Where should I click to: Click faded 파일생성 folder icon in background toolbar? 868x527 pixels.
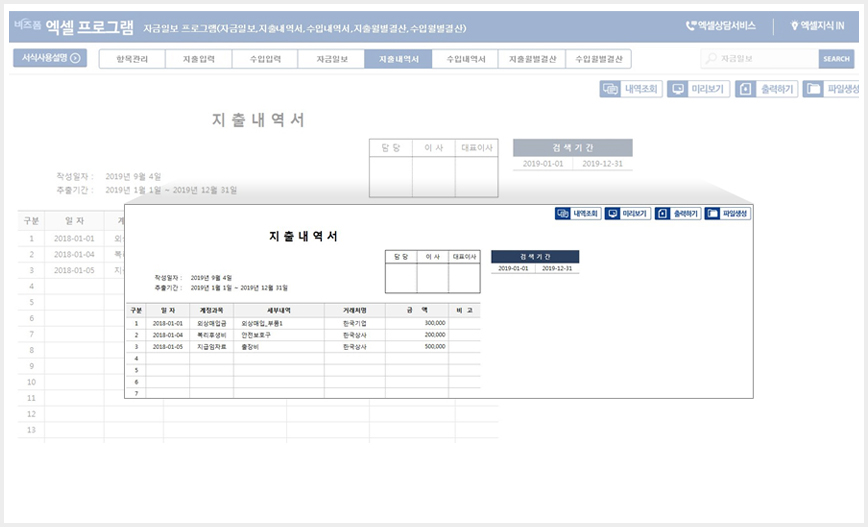tap(813, 89)
